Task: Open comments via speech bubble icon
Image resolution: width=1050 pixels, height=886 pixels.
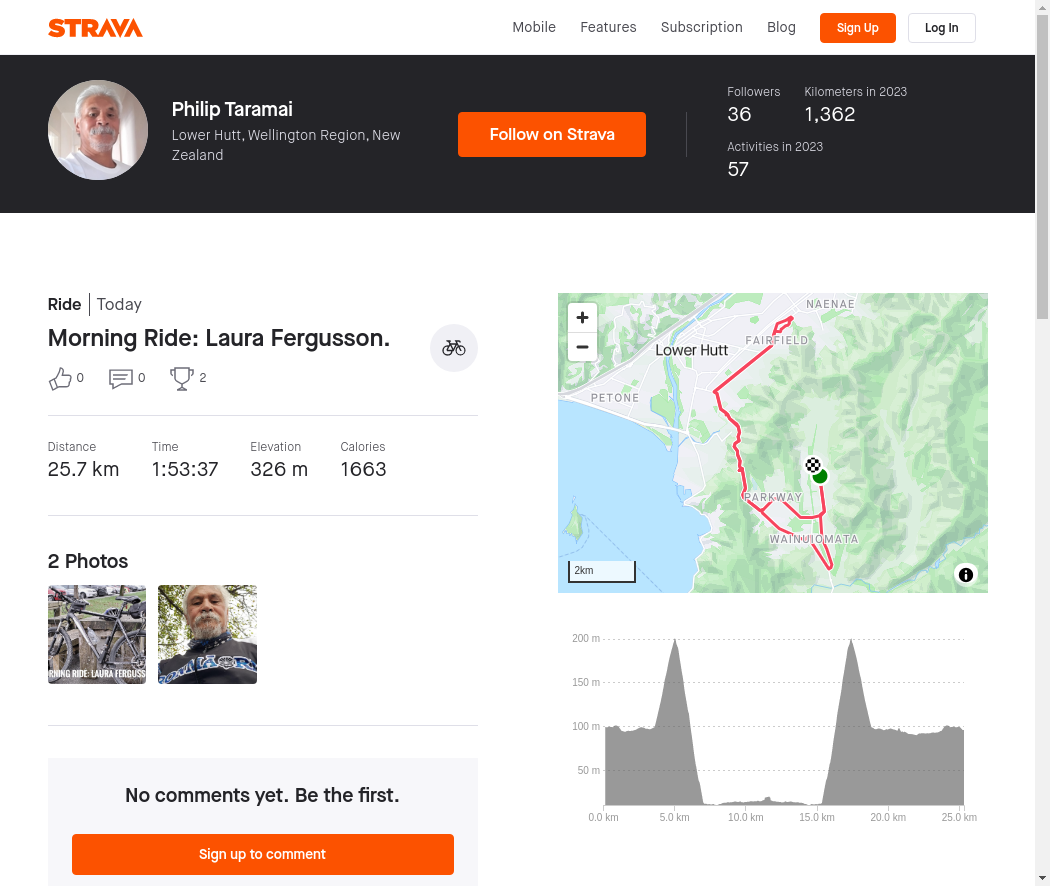Action: click(x=121, y=378)
